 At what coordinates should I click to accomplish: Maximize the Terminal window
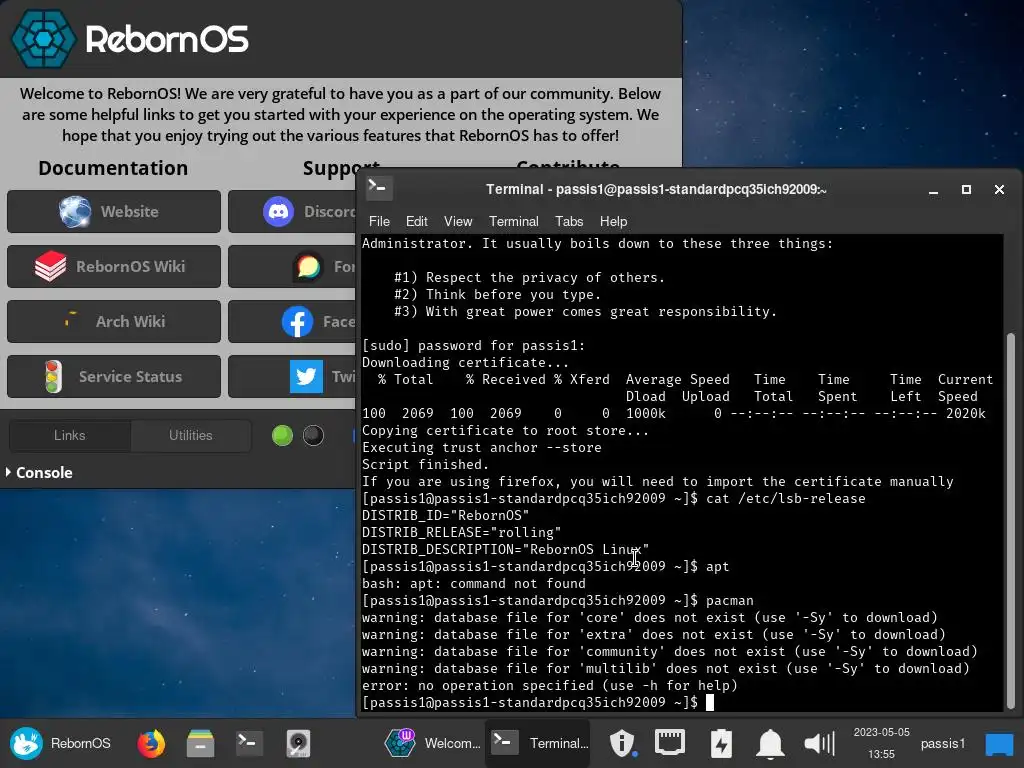tap(966, 189)
